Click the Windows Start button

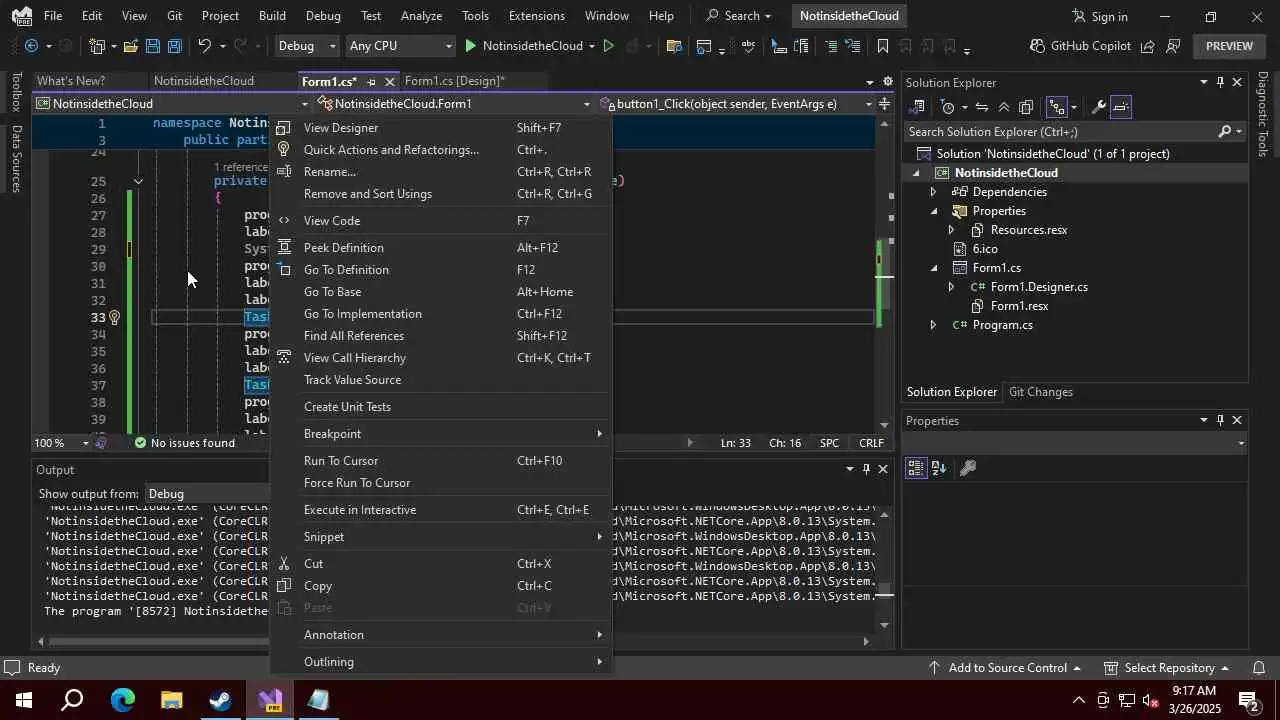tap(23, 700)
